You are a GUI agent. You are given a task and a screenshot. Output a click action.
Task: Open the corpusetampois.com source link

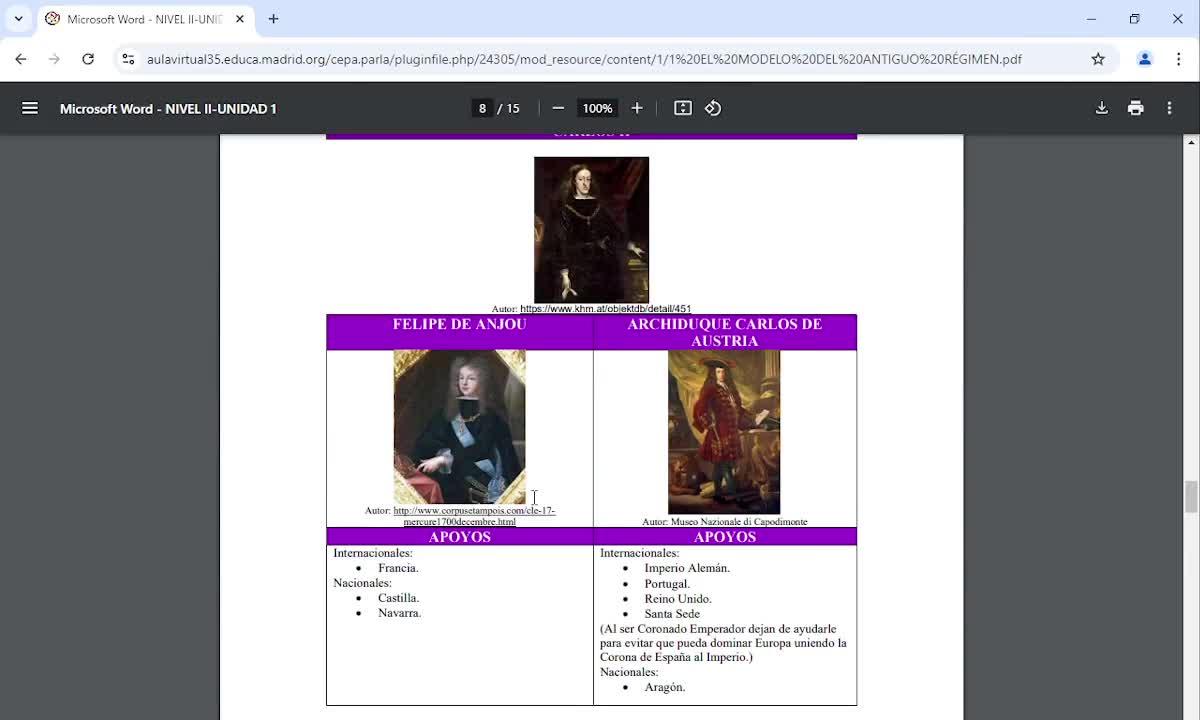tap(474, 516)
